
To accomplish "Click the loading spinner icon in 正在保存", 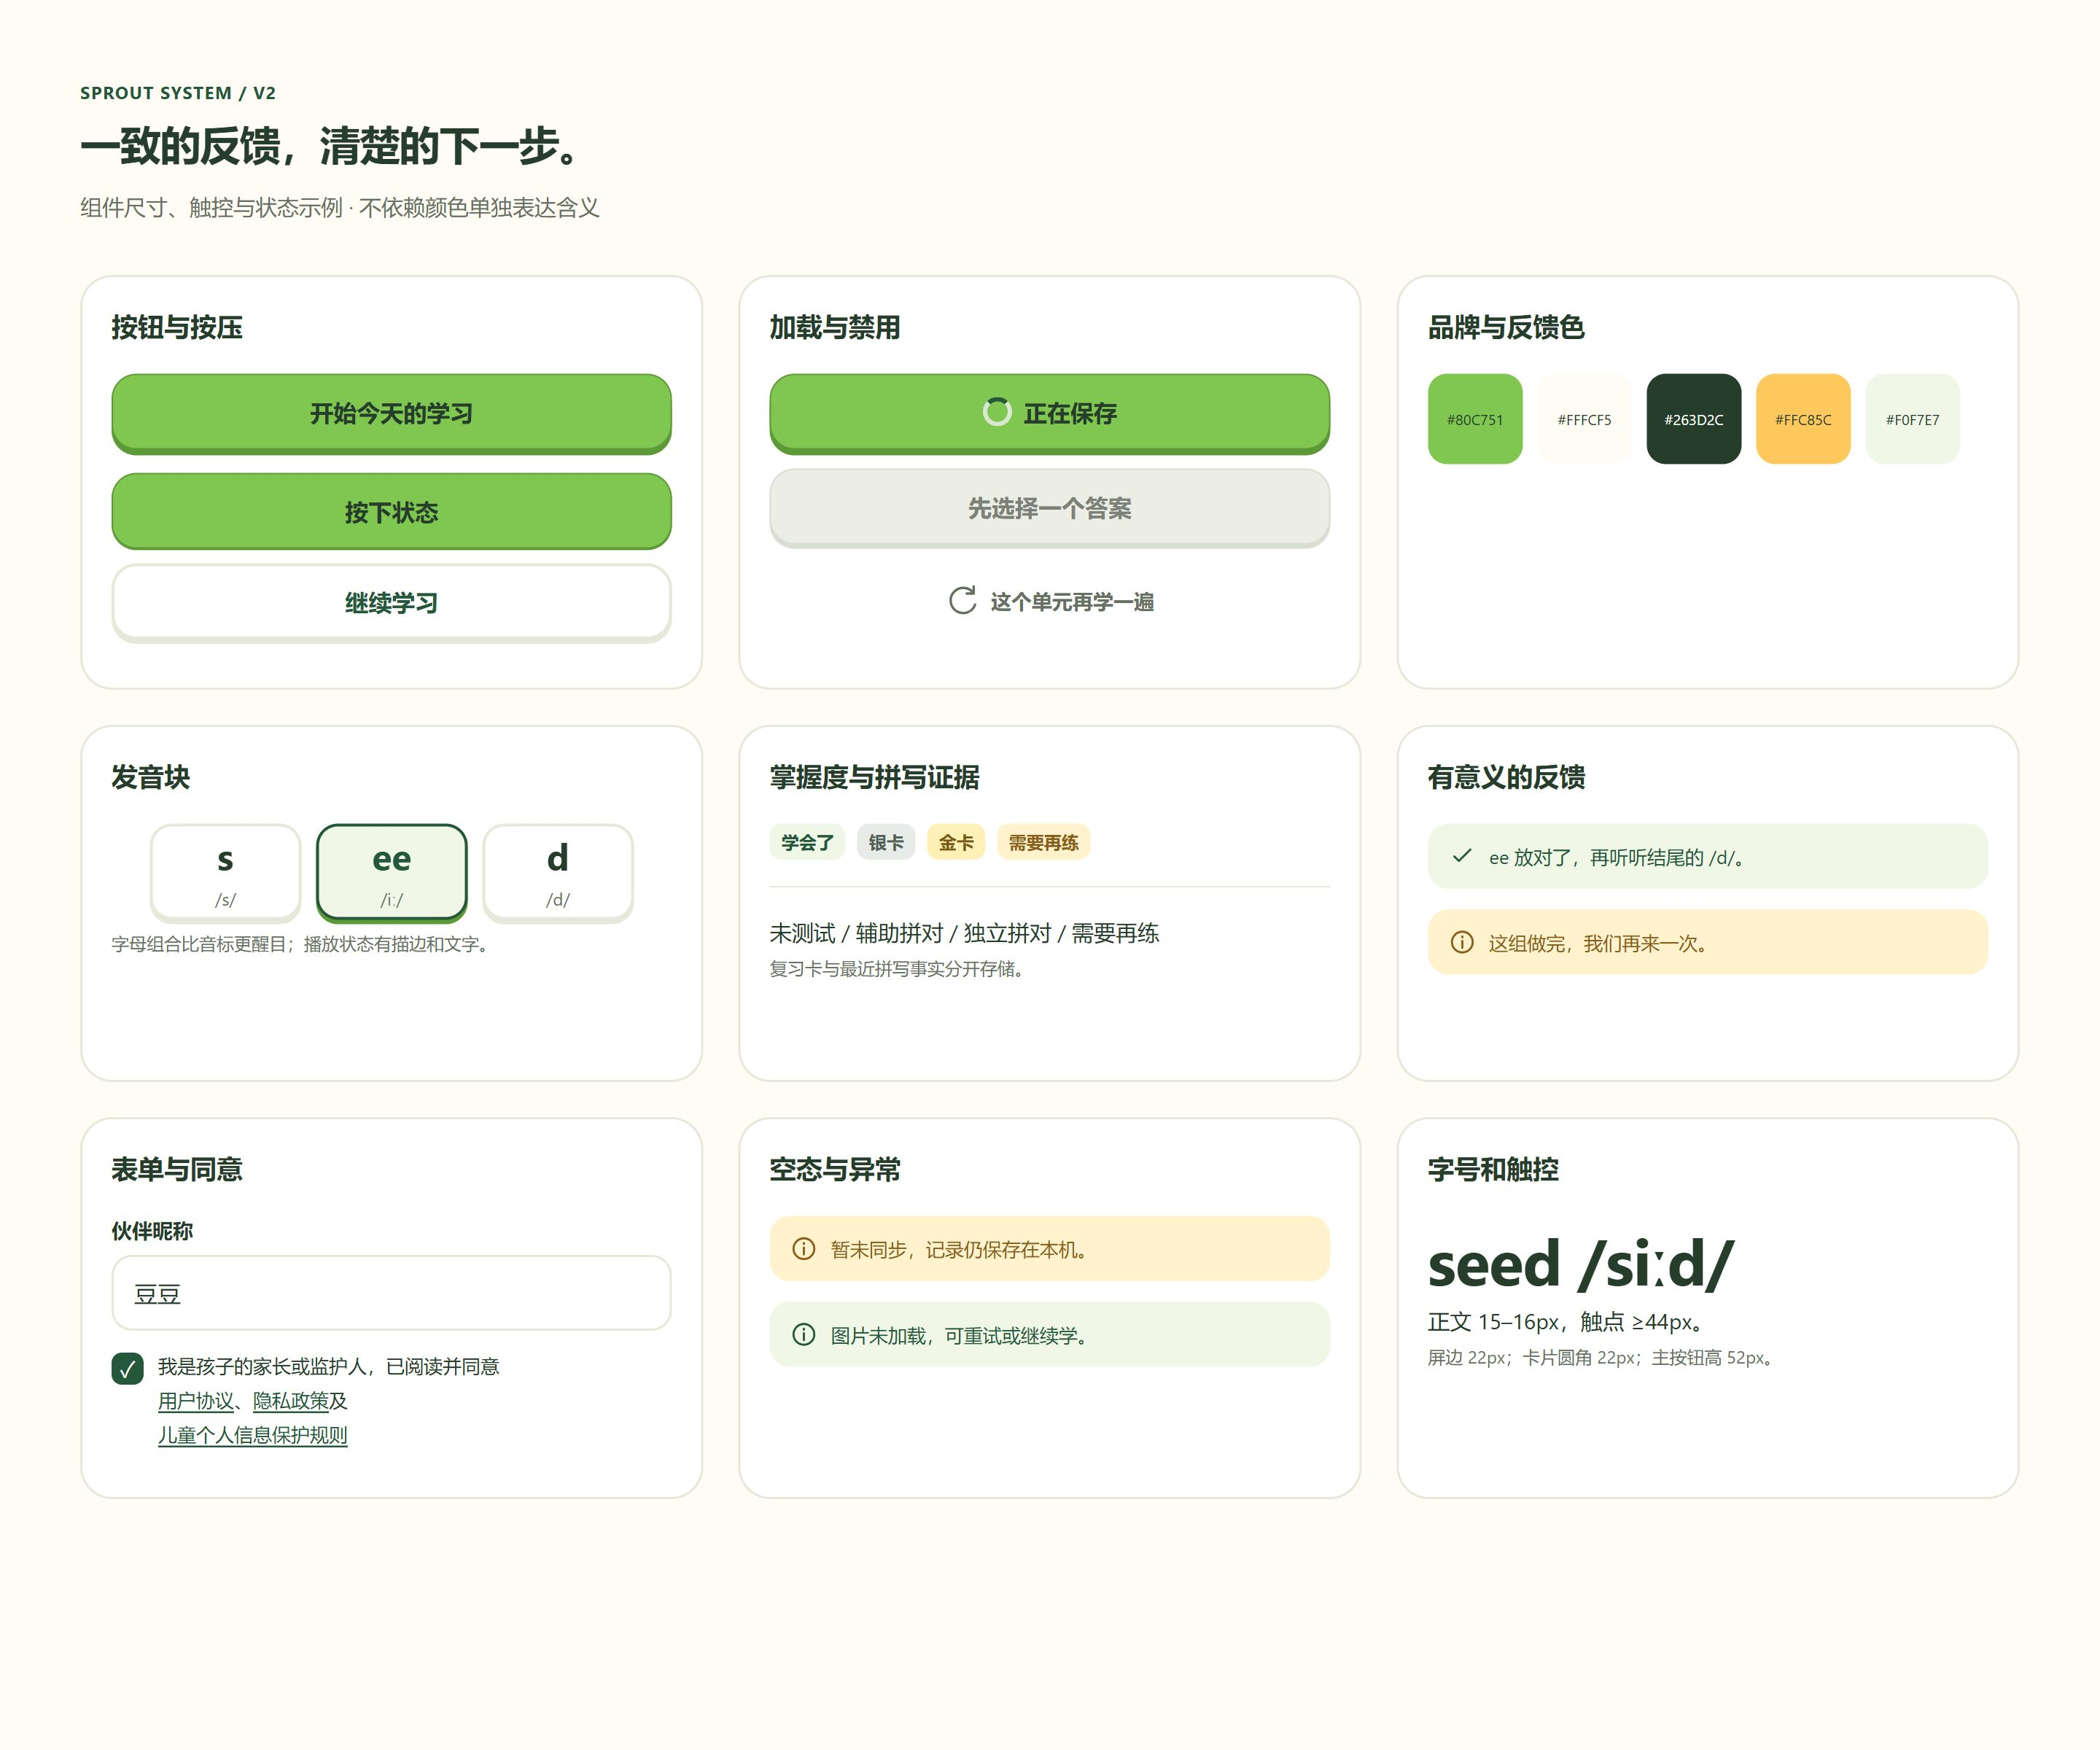I will coord(997,412).
